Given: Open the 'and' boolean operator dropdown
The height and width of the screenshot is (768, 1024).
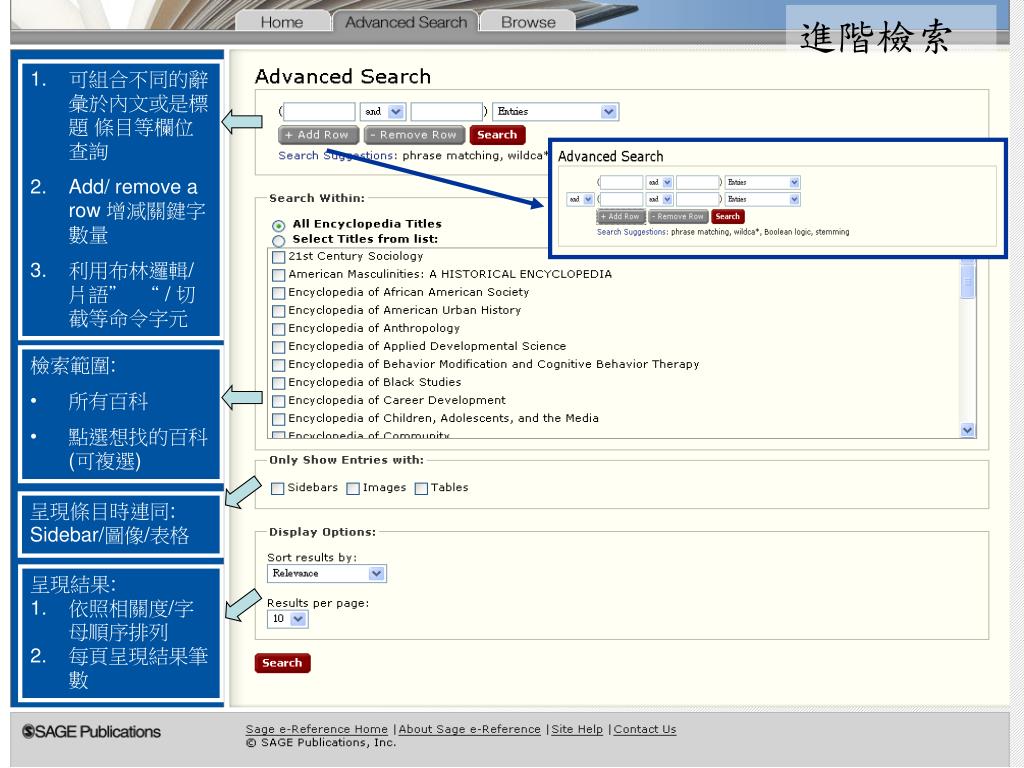Looking at the screenshot, I should click(x=383, y=112).
